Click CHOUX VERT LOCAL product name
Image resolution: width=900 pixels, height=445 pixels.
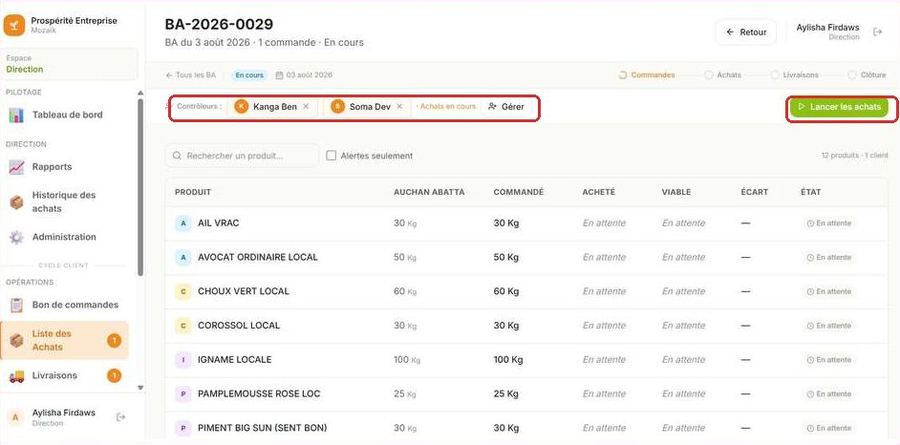coord(243,291)
